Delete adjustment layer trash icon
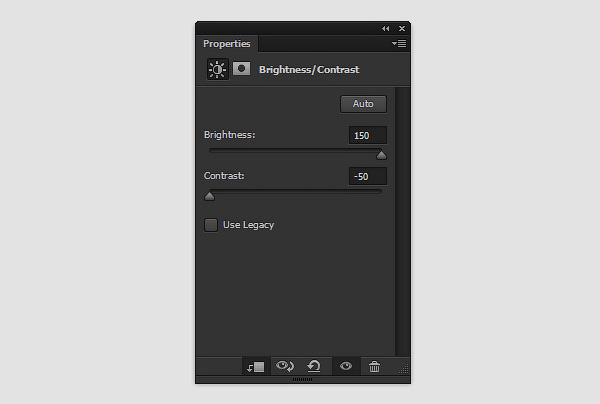This screenshot has width=600, height=404. 374,366
